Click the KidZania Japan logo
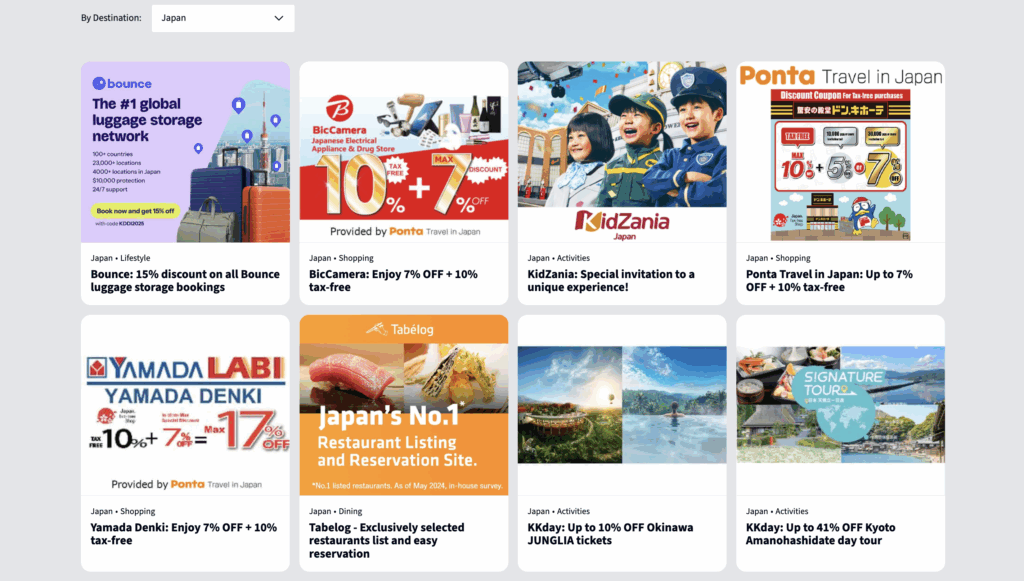 622,224
